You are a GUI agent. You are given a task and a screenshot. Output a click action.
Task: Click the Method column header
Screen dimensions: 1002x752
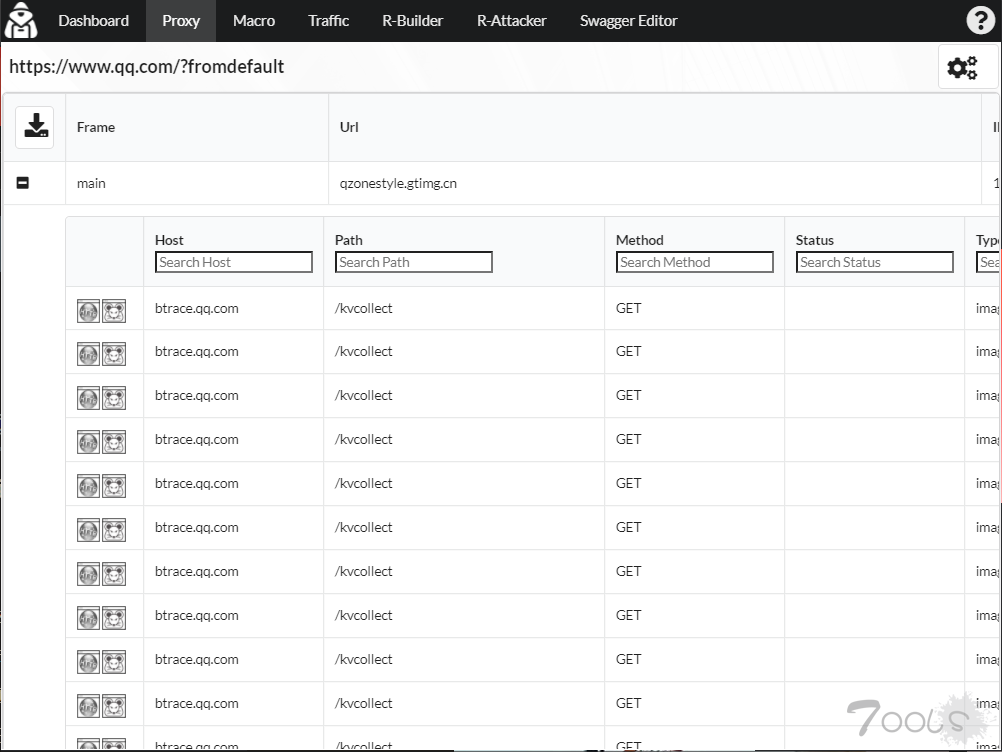click(x=640, y=240)
